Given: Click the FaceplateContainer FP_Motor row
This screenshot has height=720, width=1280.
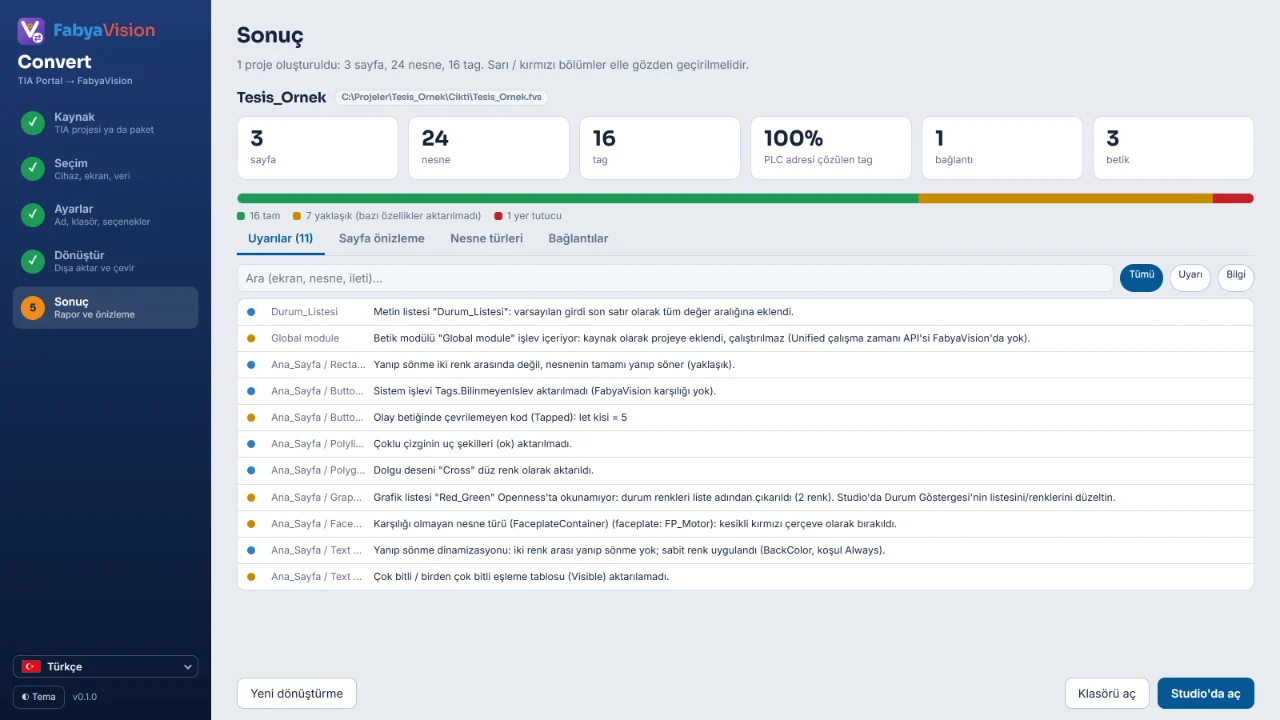Looking at the screenshot, I should 745,523.
